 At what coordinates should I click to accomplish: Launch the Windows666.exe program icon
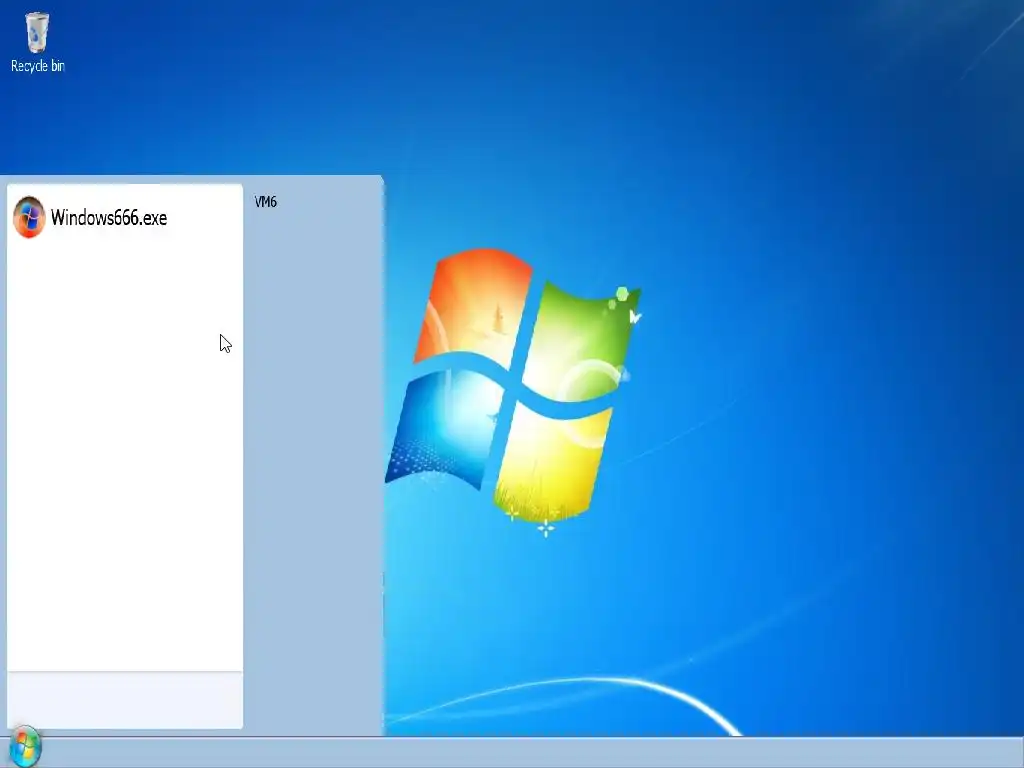(x=29, y=217)
